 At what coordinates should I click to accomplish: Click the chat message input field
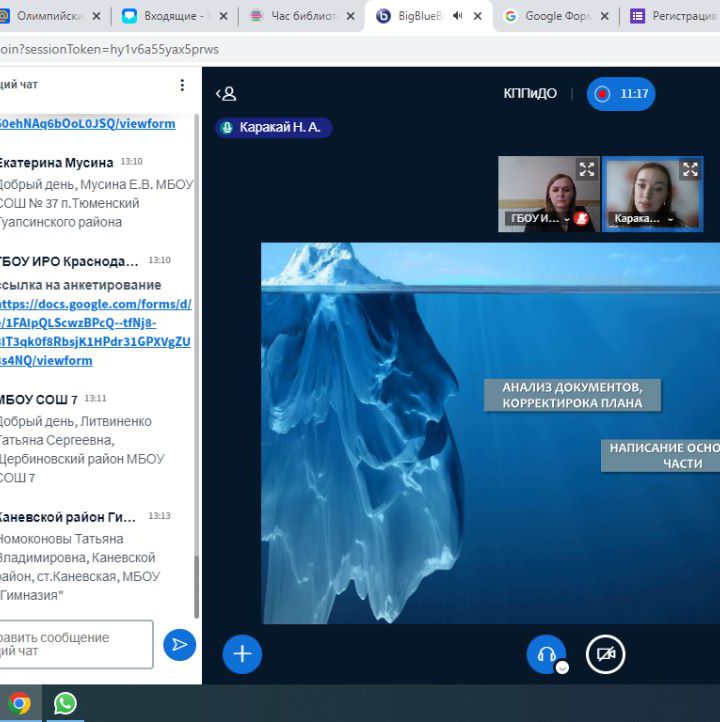tap(75, 644)
